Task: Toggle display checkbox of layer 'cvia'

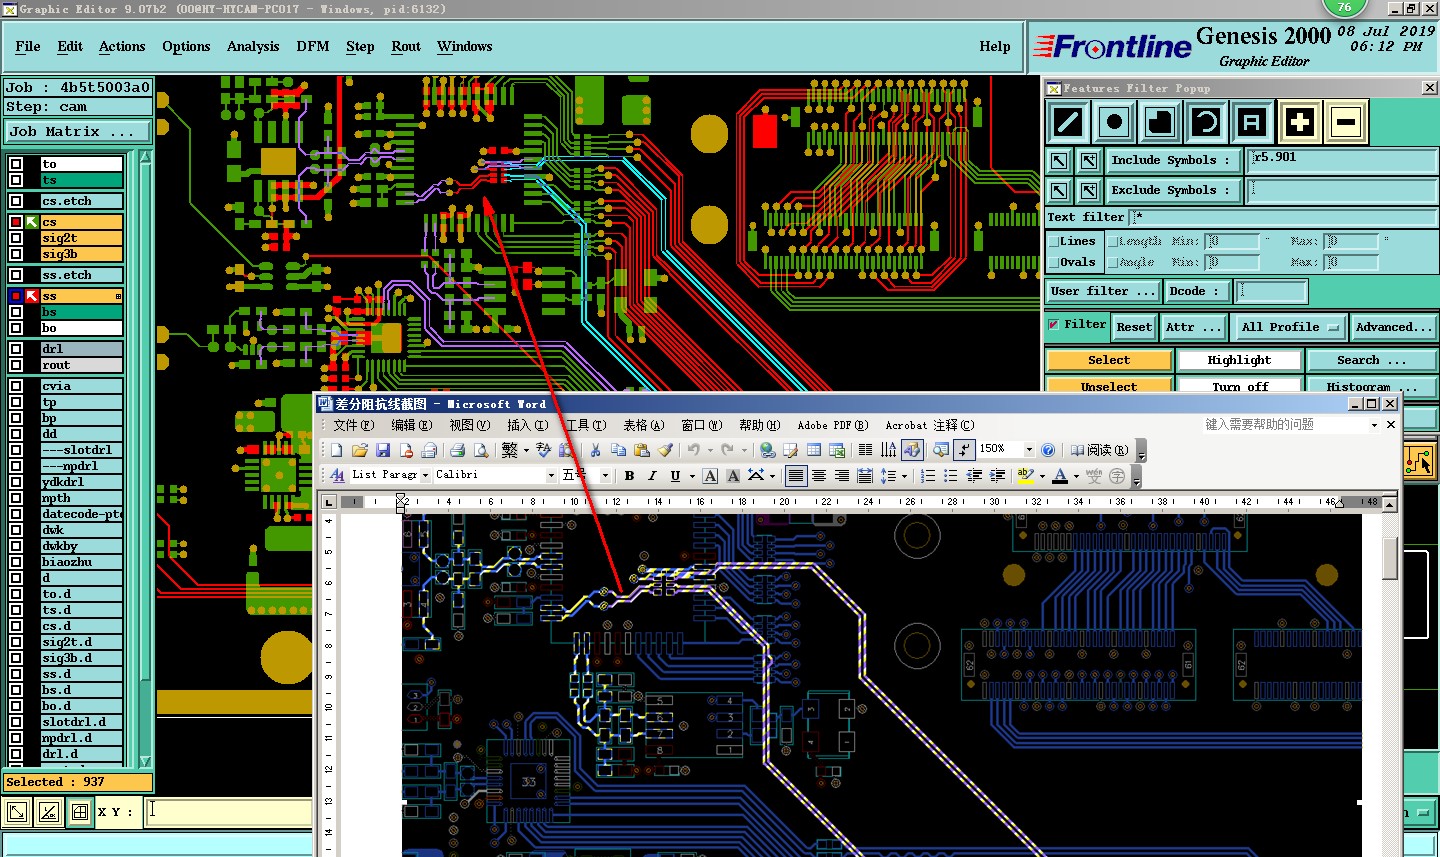Action: point(16,386)
